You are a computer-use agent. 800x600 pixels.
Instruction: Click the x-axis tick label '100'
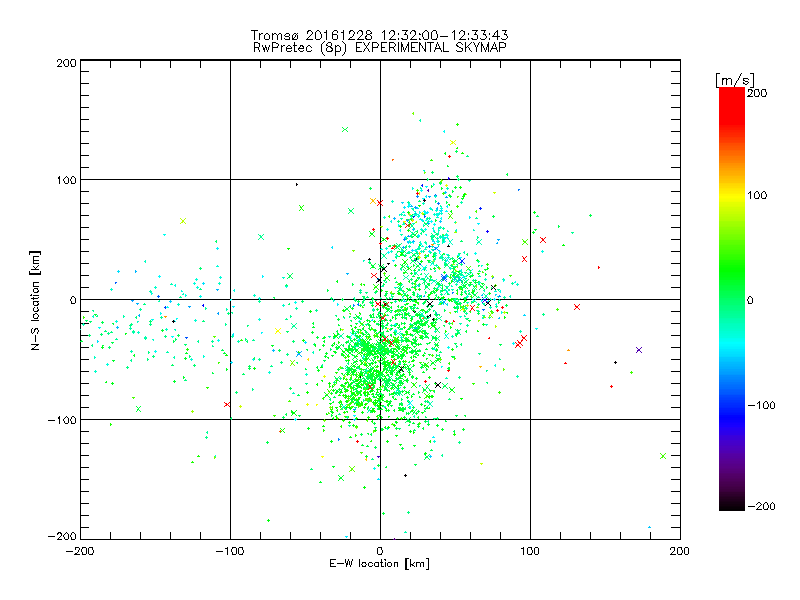coord(530,551)
